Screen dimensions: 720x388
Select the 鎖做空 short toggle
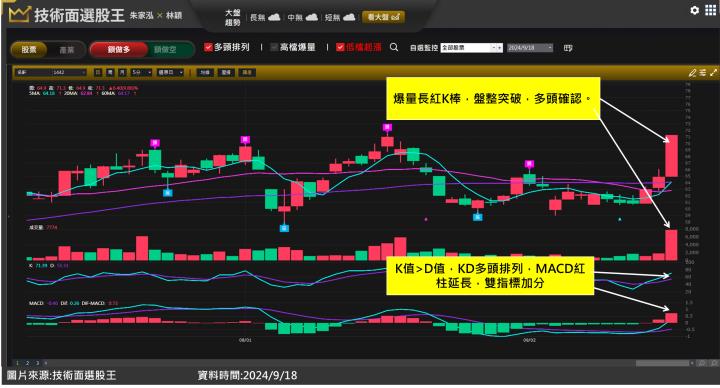coord(165,50)
